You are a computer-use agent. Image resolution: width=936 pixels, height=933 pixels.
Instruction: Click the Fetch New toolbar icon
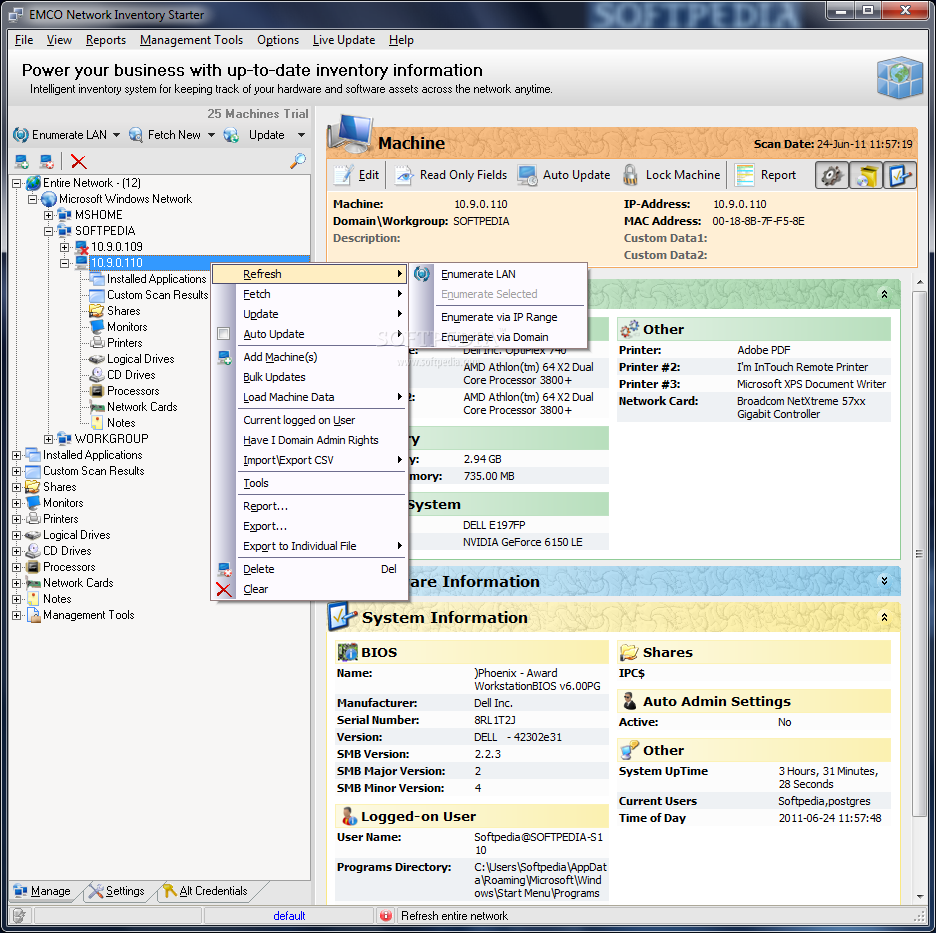136,135
